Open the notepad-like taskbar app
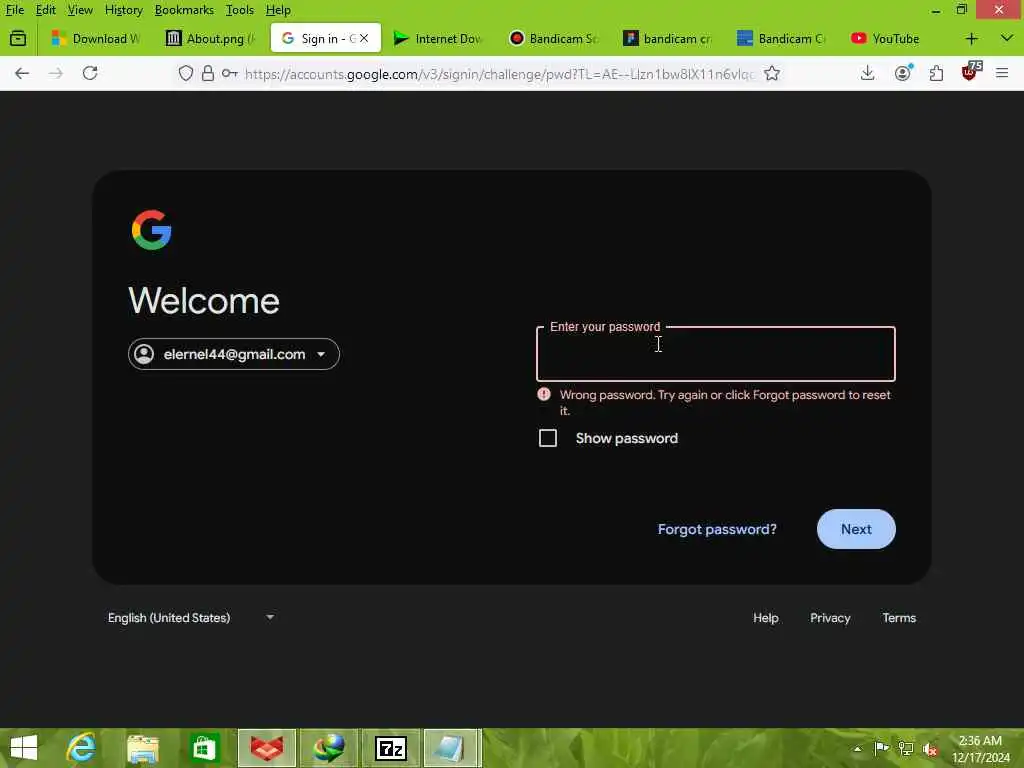 pos(453,748)
